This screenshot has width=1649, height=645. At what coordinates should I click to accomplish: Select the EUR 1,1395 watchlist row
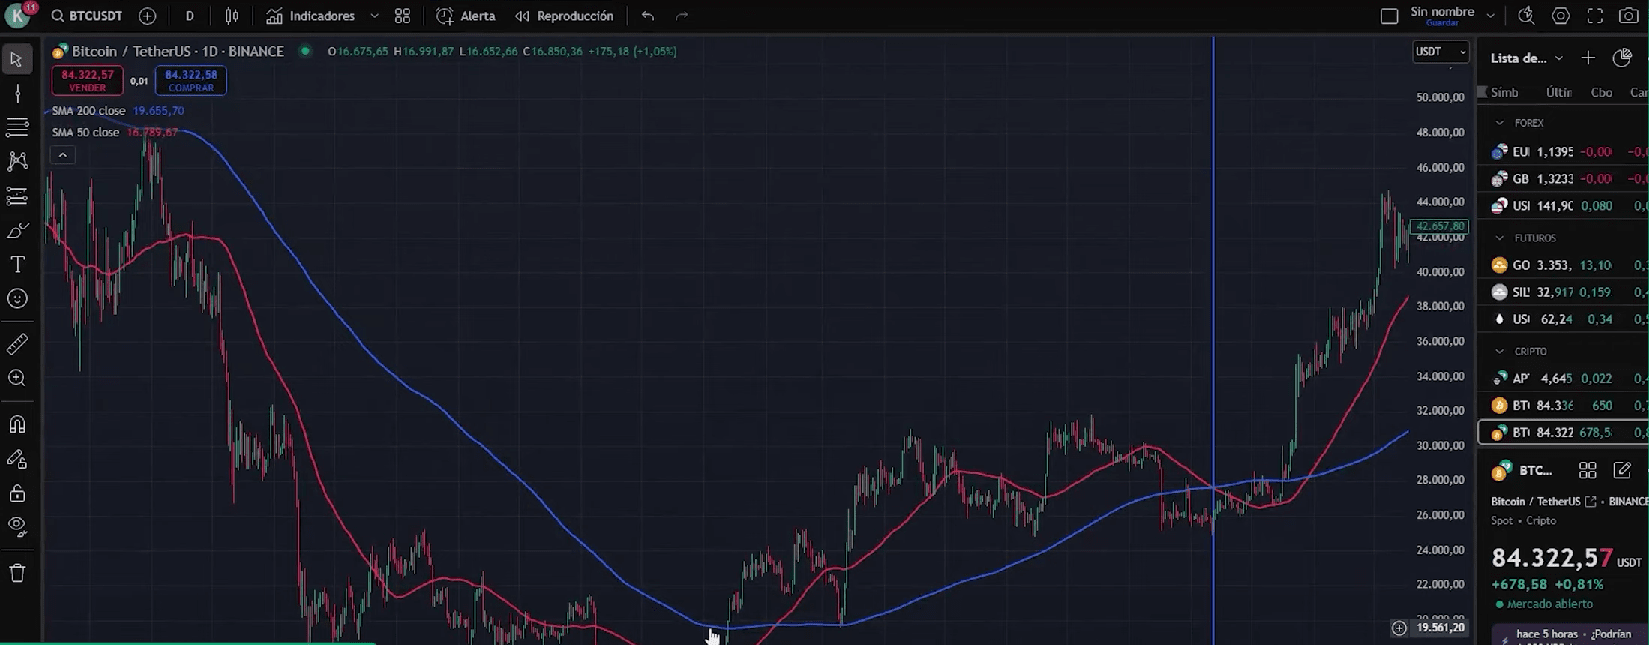coord(1563,152)
